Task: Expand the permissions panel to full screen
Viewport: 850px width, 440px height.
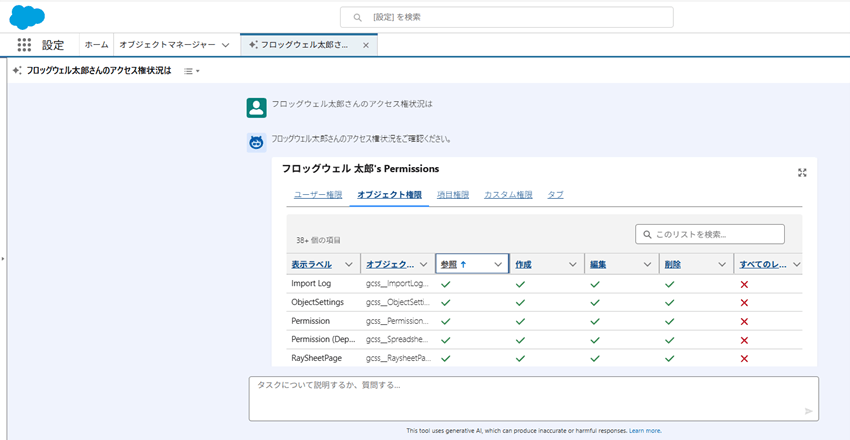Action: 802,172
